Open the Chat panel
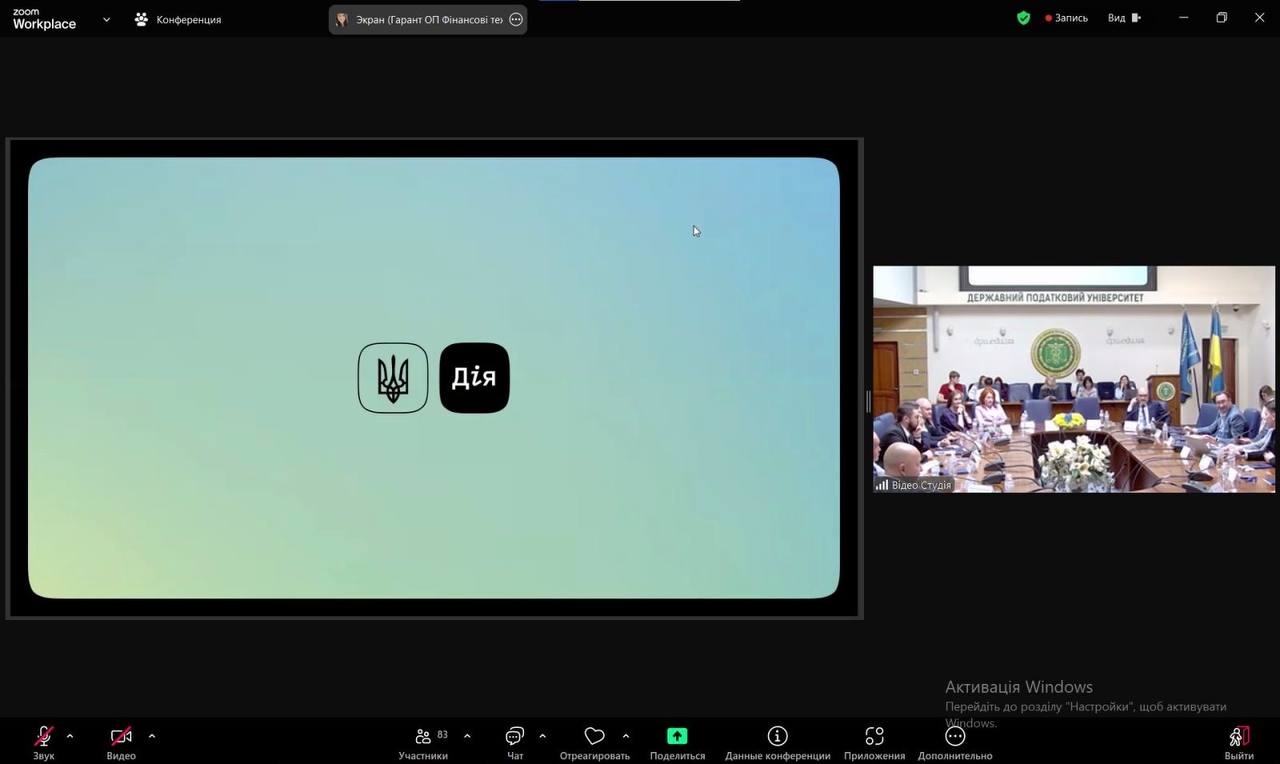Image resolution: width=1280 pixels, height=764 pixels. 515,742
